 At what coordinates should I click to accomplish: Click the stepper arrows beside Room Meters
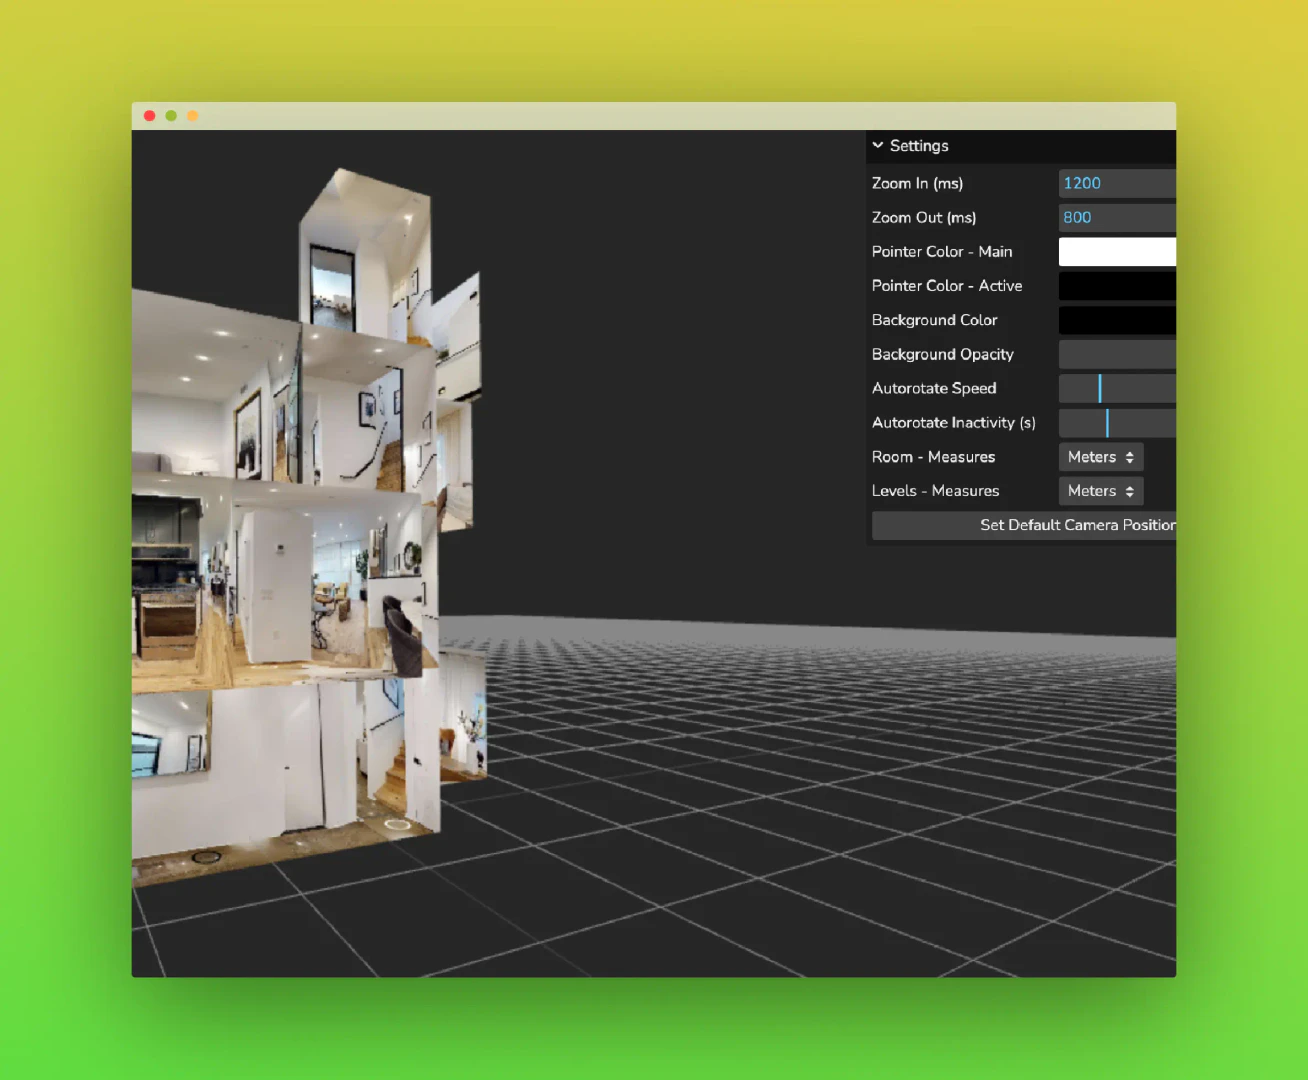[1130, 457]
